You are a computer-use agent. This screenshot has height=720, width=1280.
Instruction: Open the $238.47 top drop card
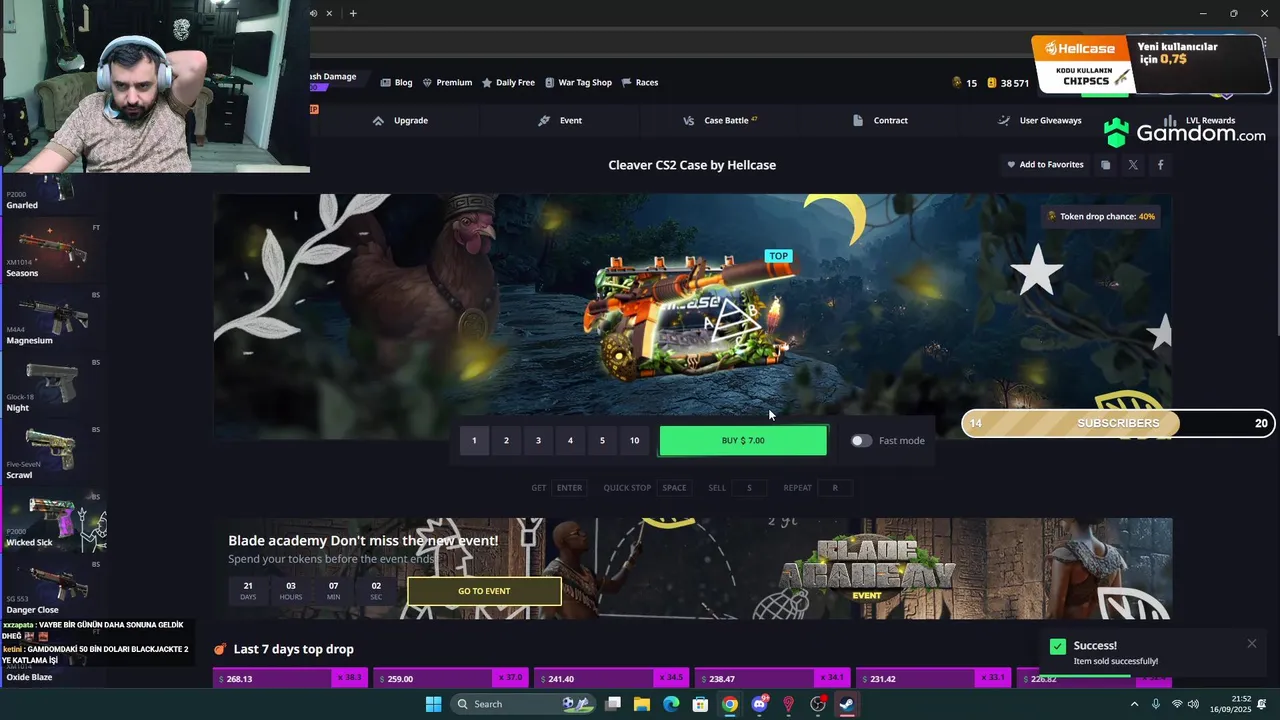[x=772, y=678]
